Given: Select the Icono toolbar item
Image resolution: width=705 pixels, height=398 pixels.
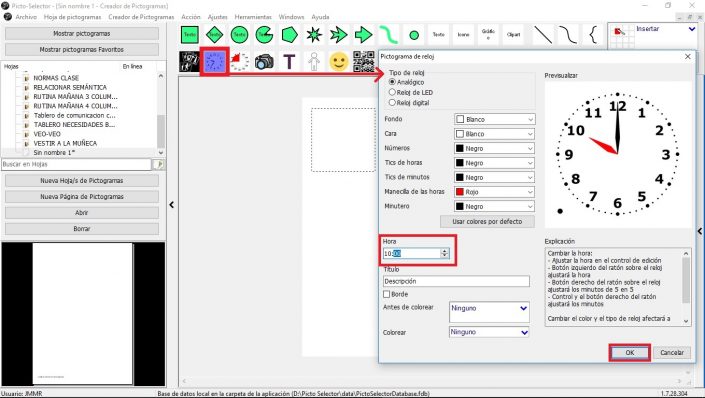Looking at the screenshot, I should [x=463, y=35].
